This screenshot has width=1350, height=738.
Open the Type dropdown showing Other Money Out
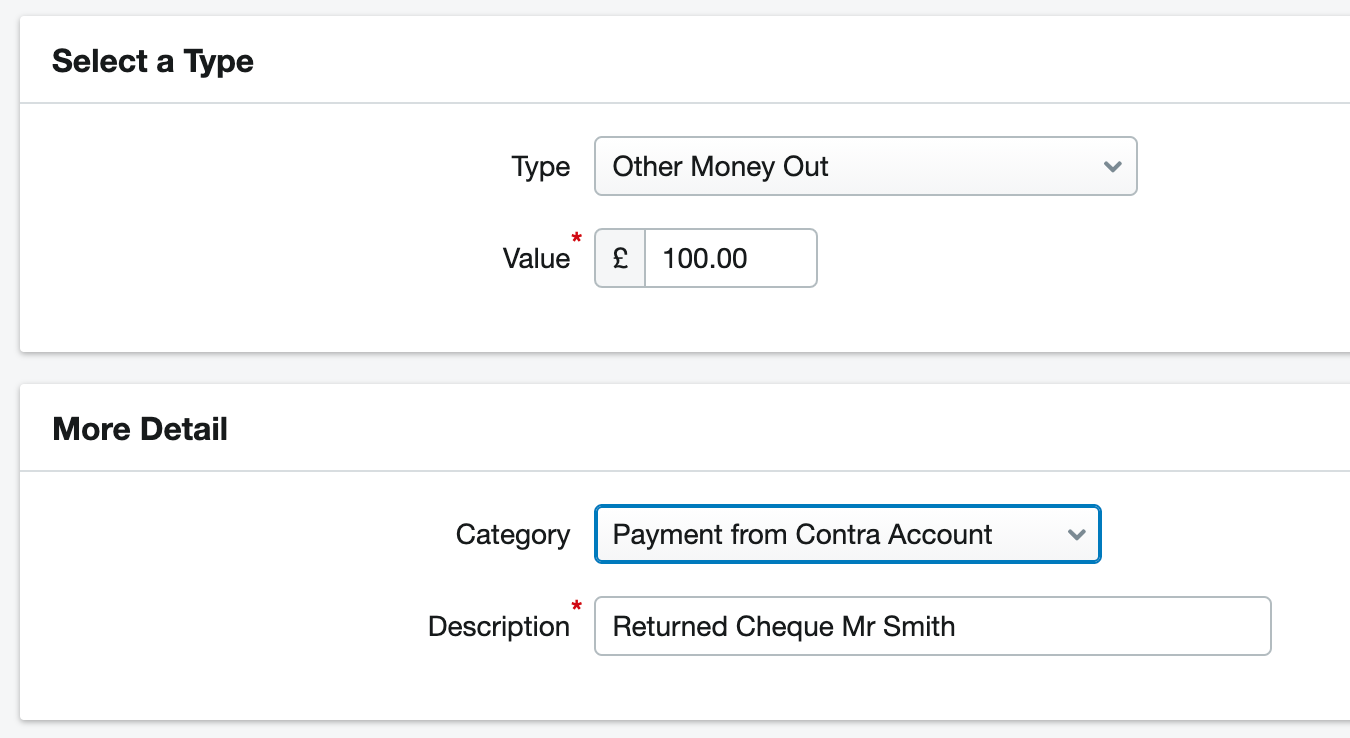click(865, 166)
